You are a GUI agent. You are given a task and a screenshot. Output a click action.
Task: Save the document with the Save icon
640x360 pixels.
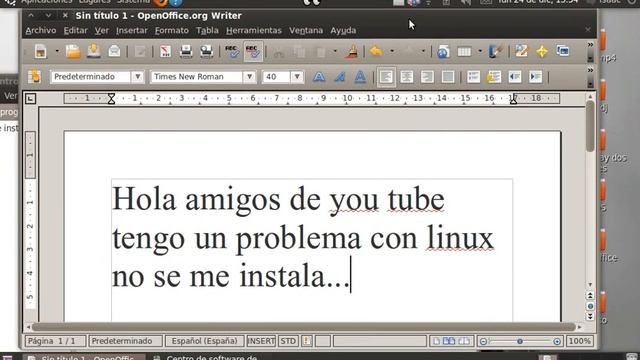pos(94,52)
